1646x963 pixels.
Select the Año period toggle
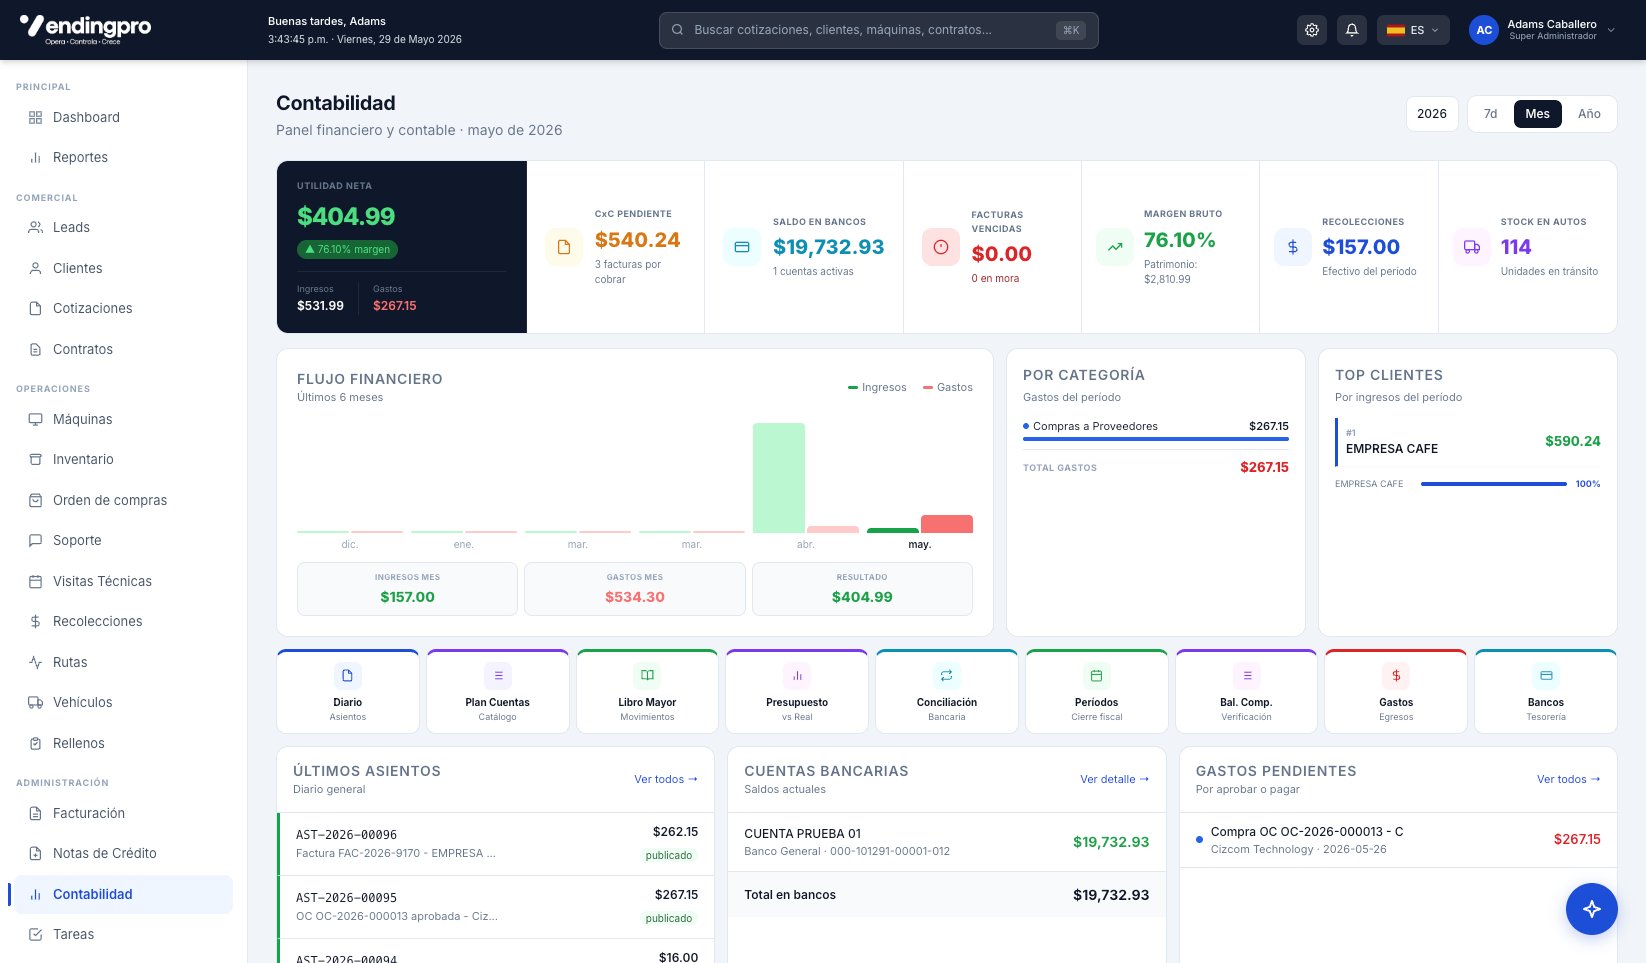[x=1589, y=114]
